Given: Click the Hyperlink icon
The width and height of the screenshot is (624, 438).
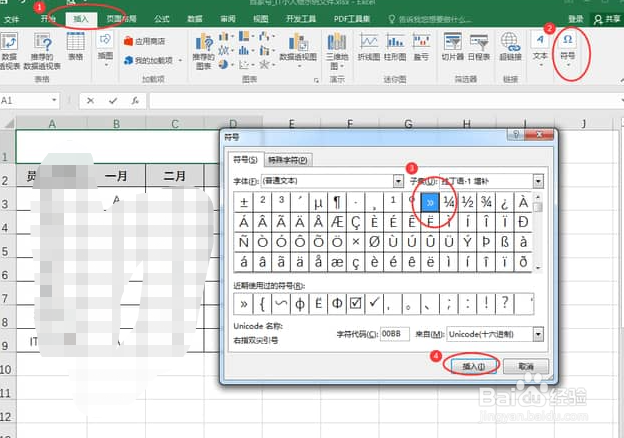Looking at the screenshot, I should (x=510, y=47).
